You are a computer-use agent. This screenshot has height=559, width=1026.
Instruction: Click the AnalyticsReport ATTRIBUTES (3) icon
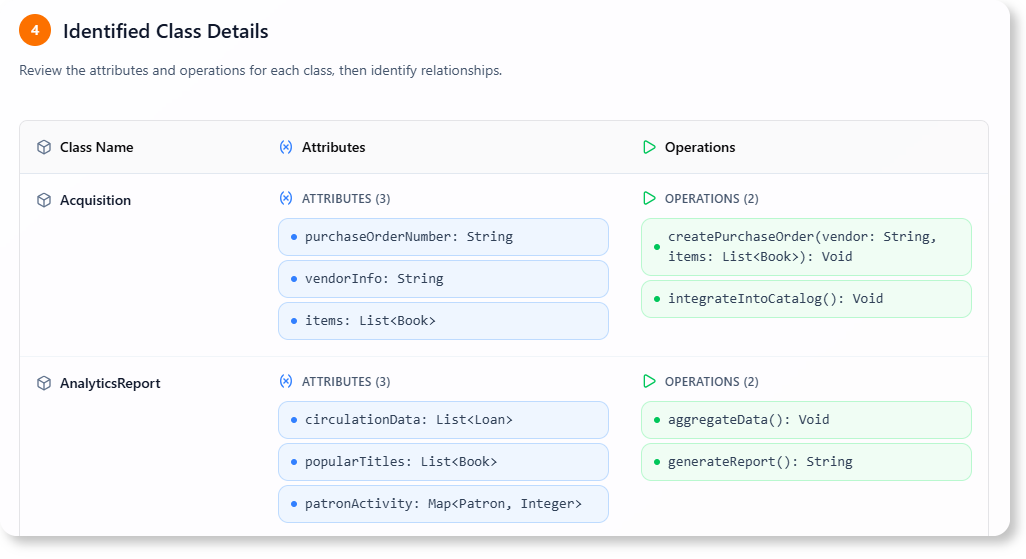click(286, 382)
